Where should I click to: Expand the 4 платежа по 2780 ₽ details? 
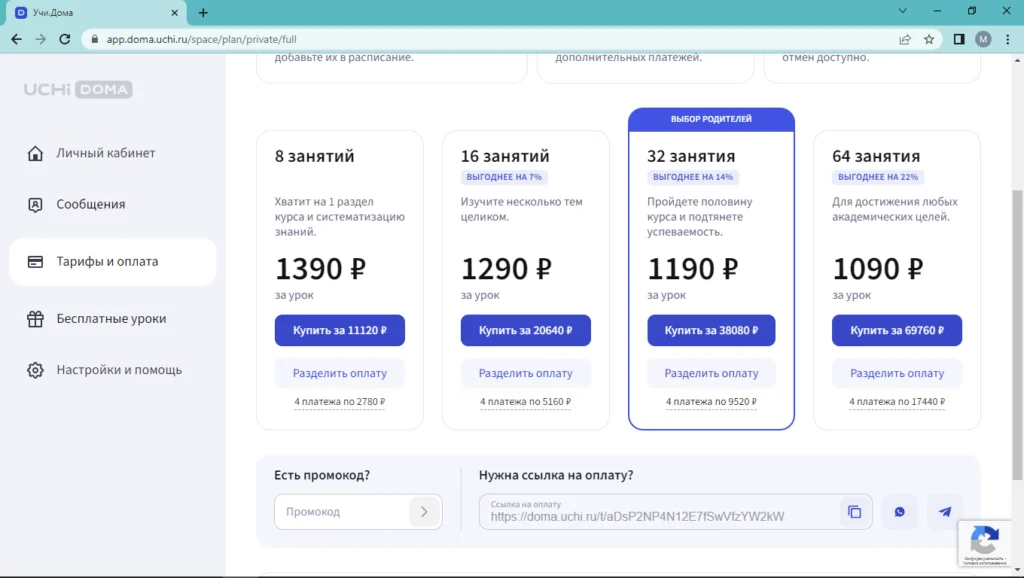340,402
